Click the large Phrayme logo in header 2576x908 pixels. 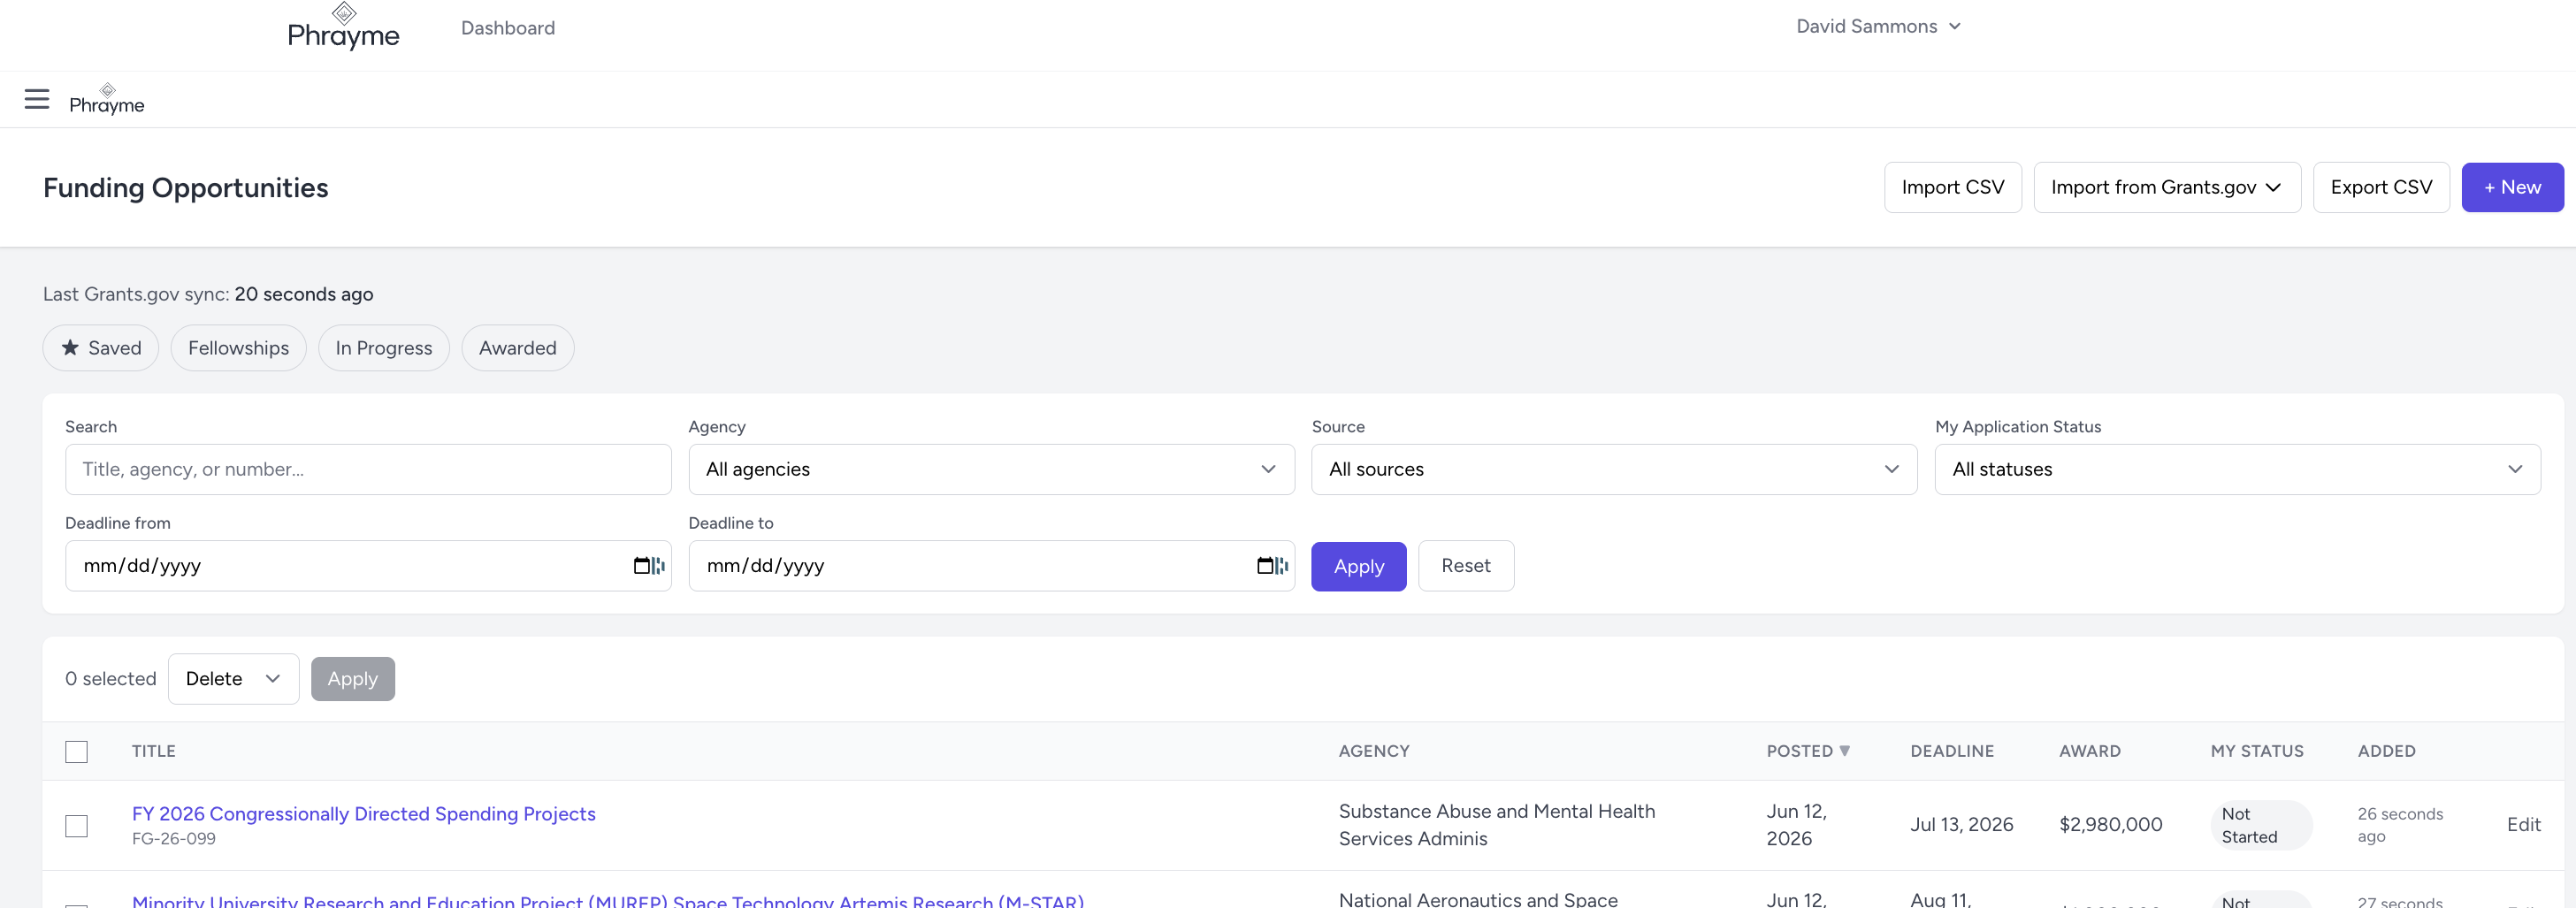[343, 27]
